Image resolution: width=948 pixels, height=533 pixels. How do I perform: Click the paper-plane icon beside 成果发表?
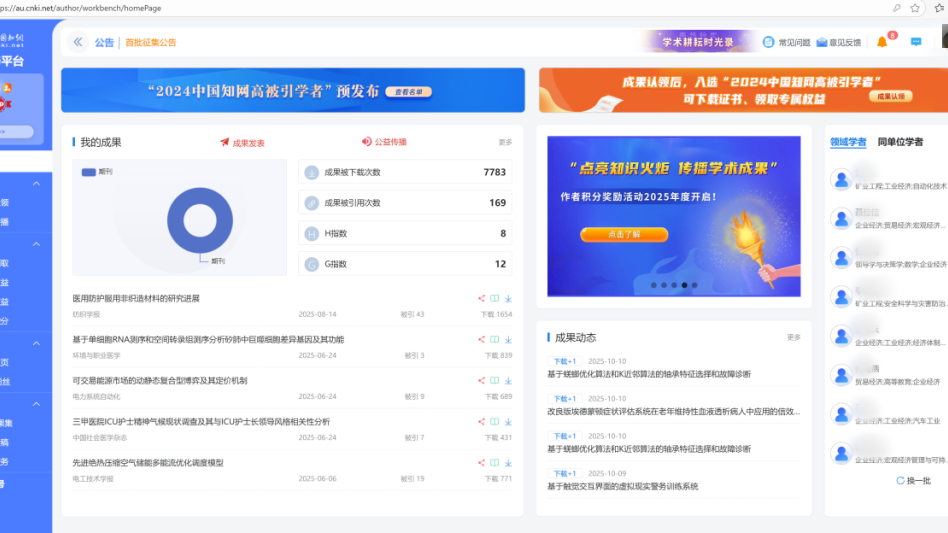[x=224, y=142]
